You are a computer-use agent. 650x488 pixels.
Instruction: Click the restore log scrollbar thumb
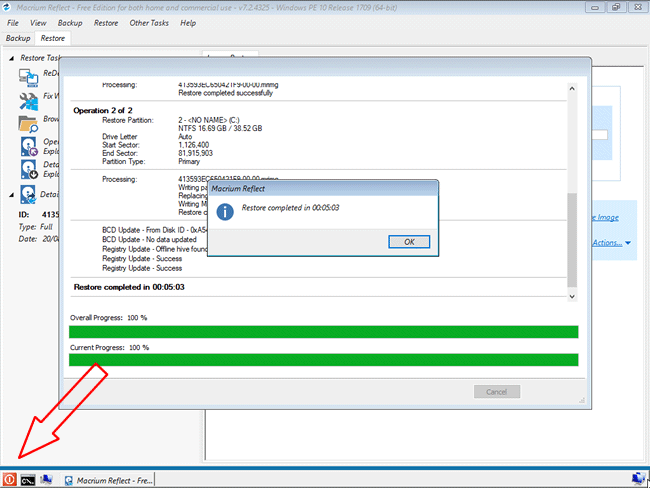572,240
